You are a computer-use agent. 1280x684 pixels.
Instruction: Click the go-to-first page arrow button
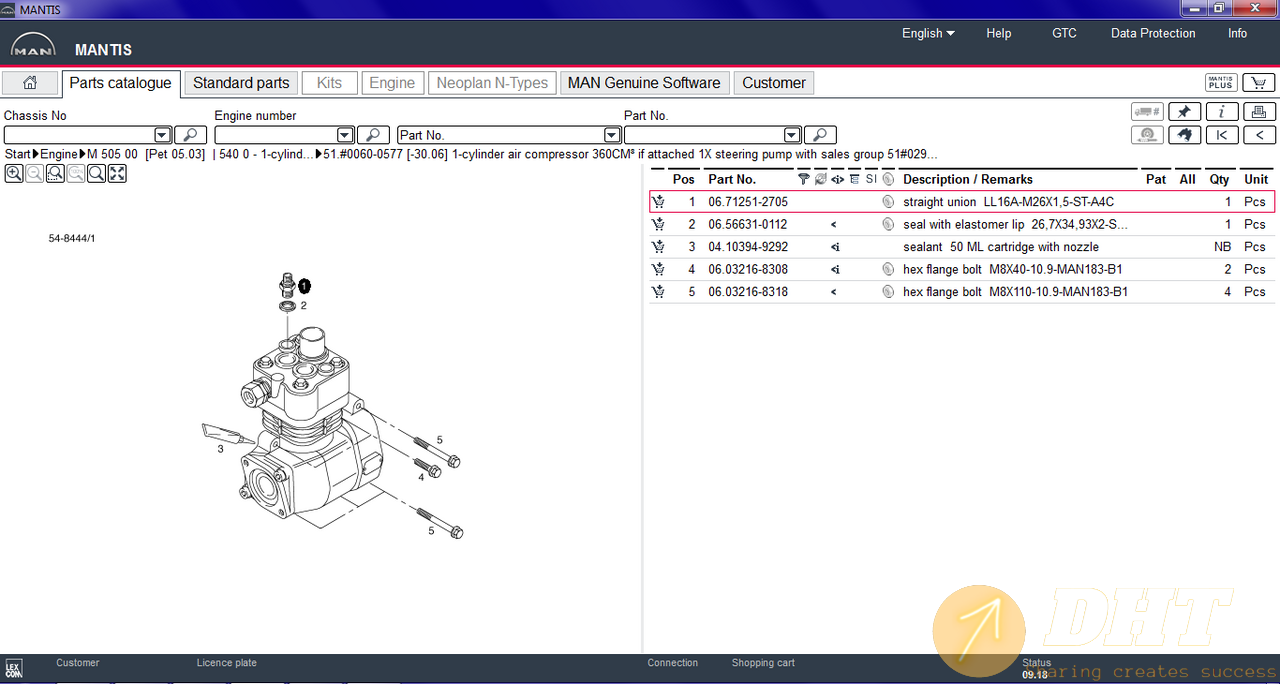click(x=1222, y=135)
